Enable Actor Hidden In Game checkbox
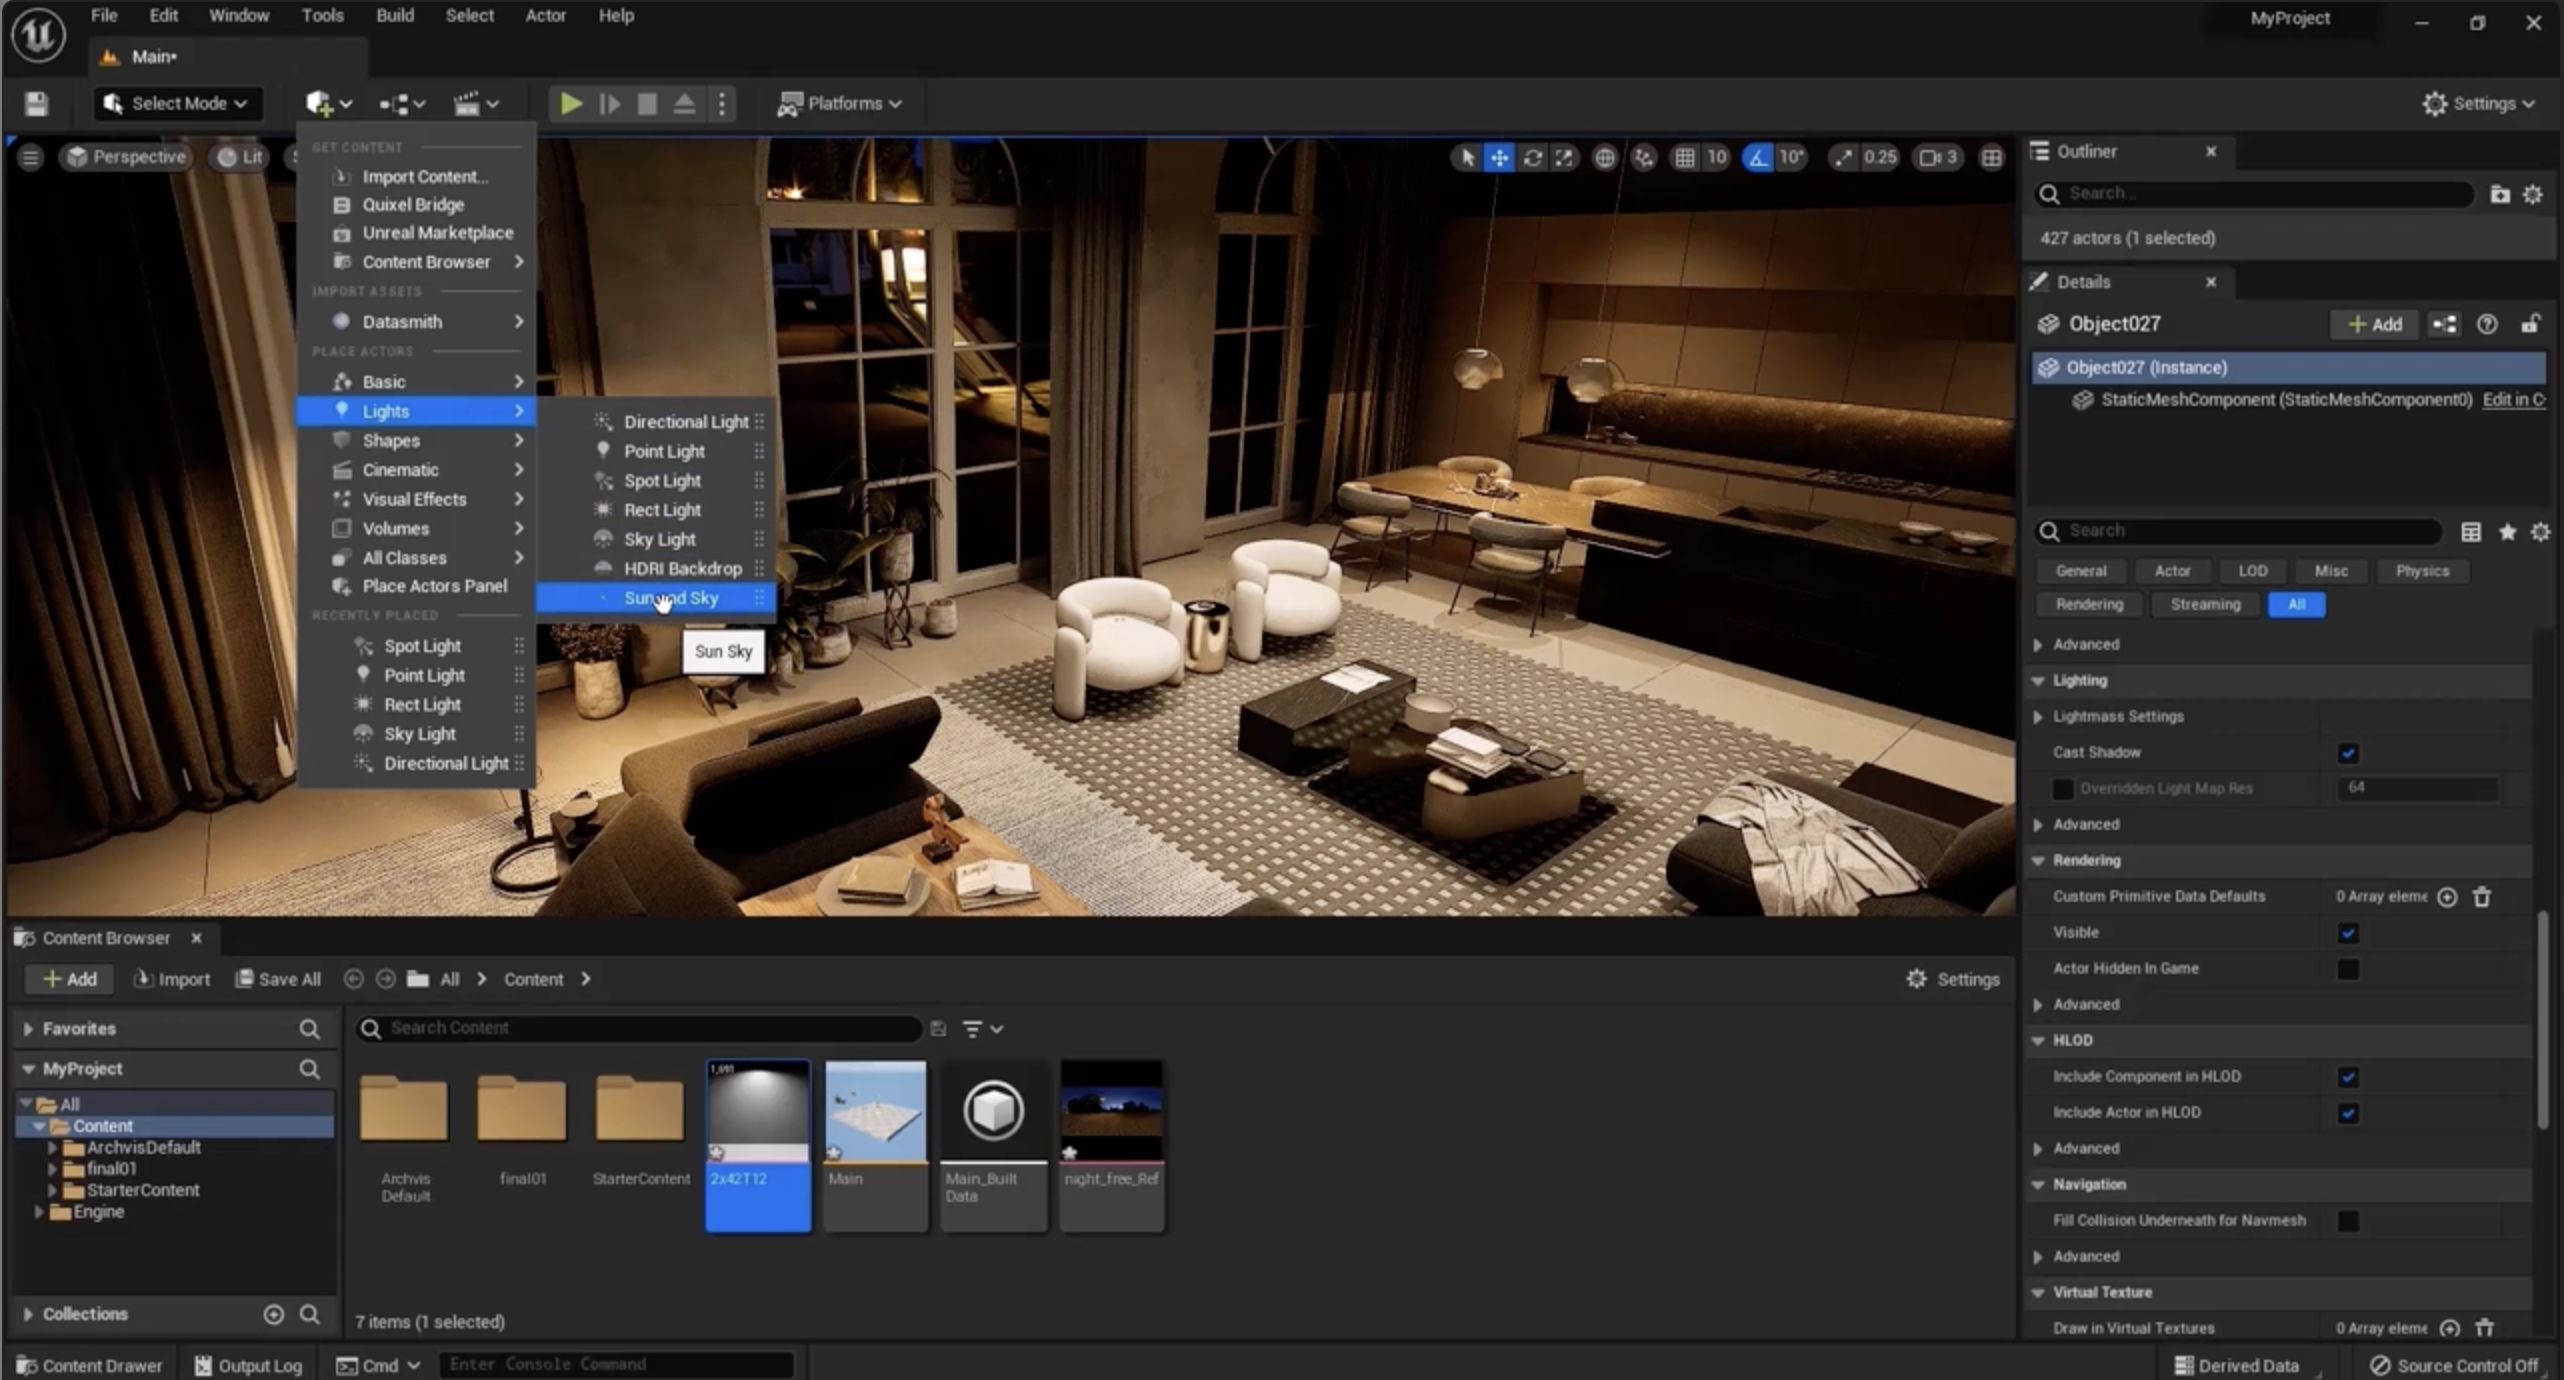 (2347, 969)
